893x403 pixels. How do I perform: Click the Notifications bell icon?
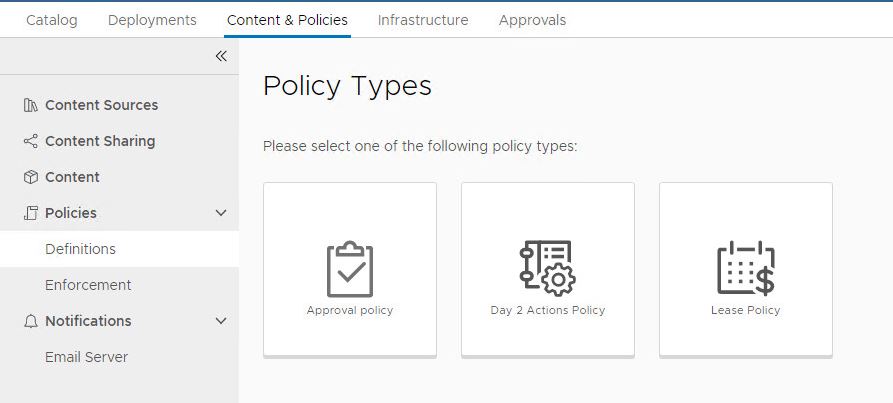30,321
